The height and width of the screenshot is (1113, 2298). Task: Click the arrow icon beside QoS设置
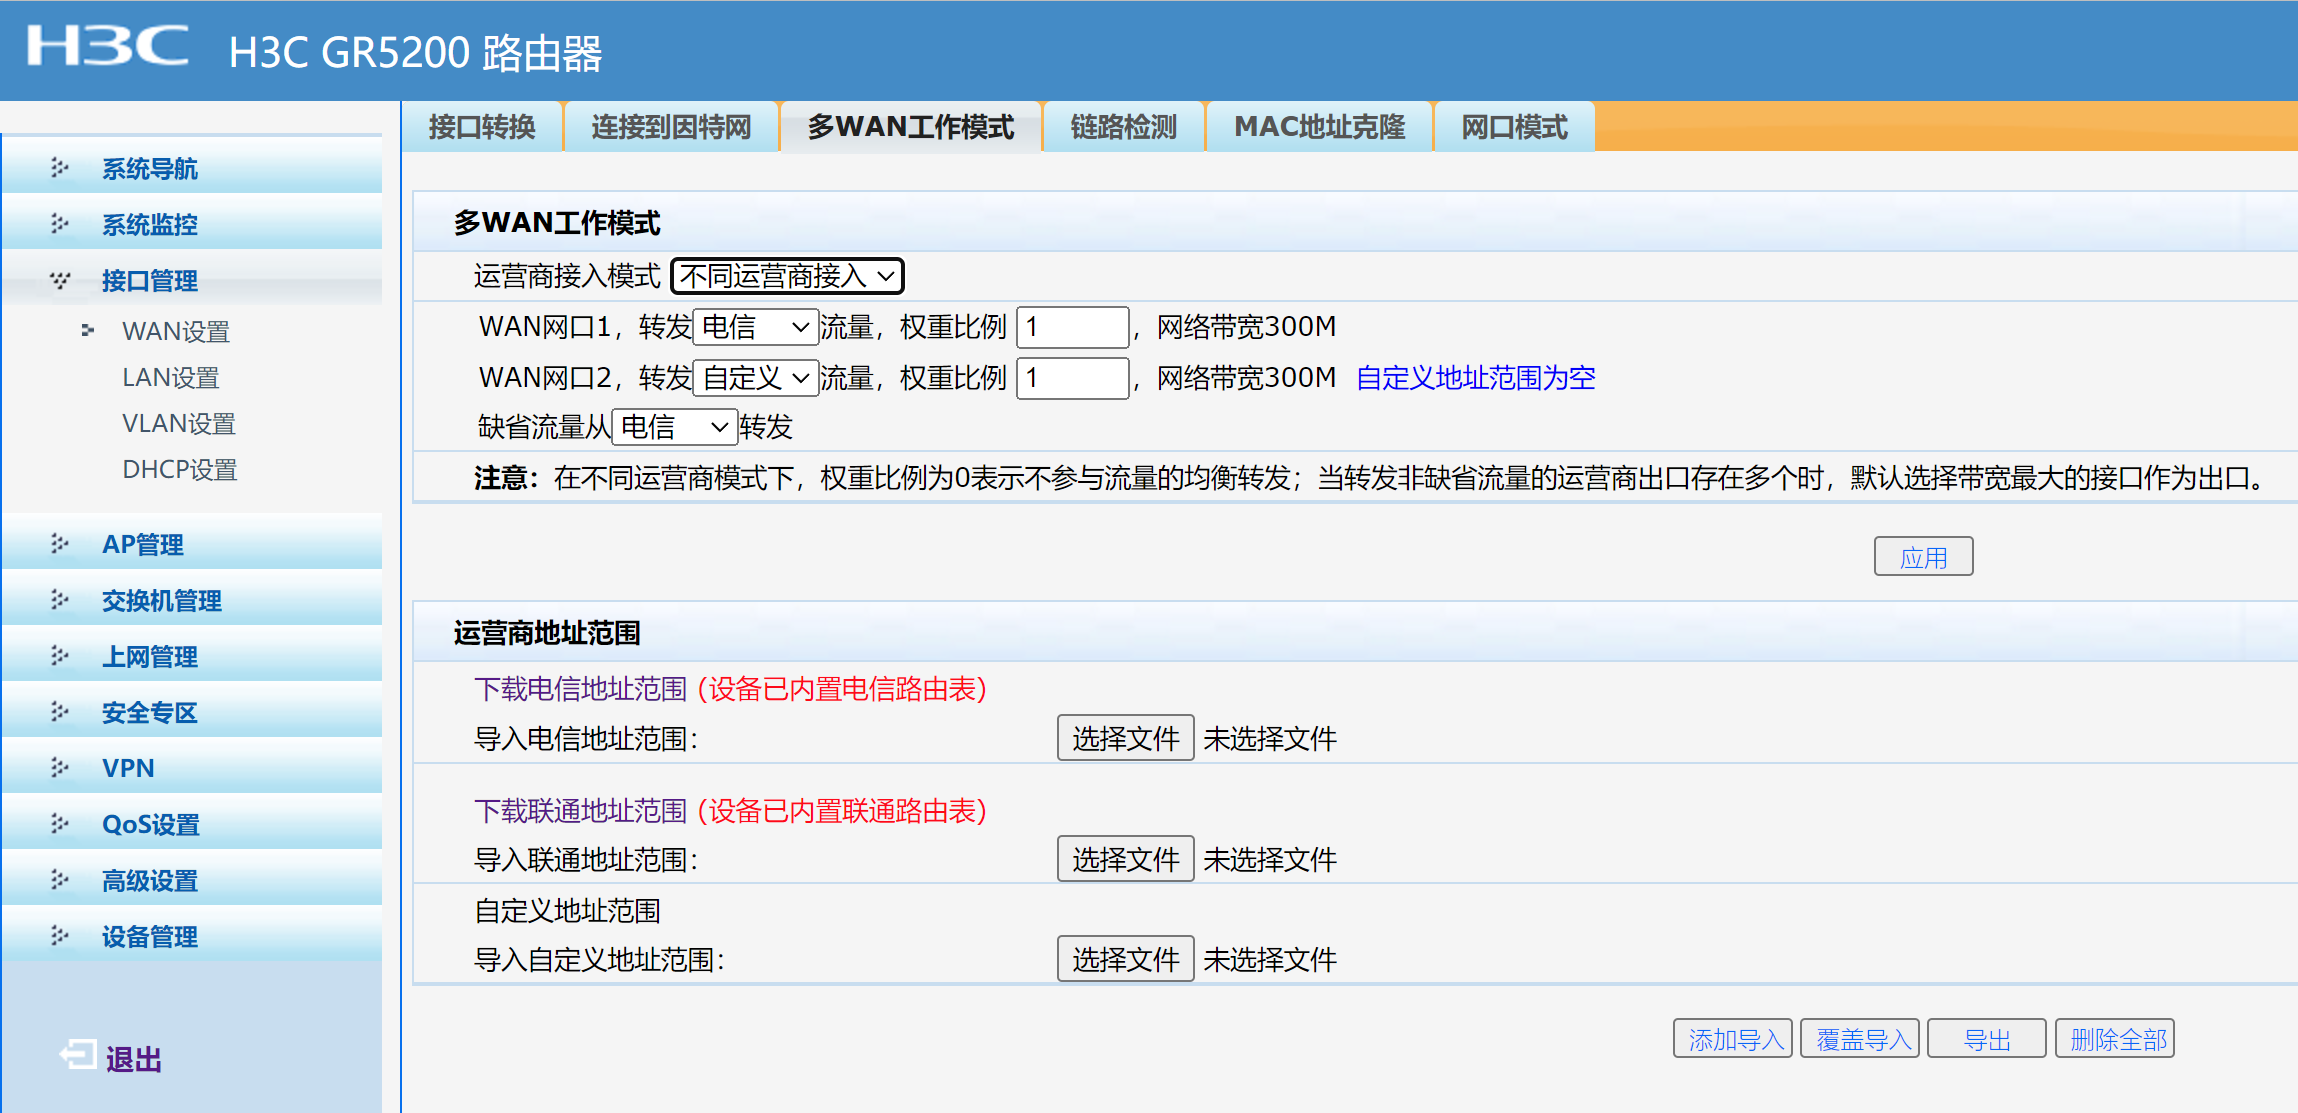pos(60,824)
